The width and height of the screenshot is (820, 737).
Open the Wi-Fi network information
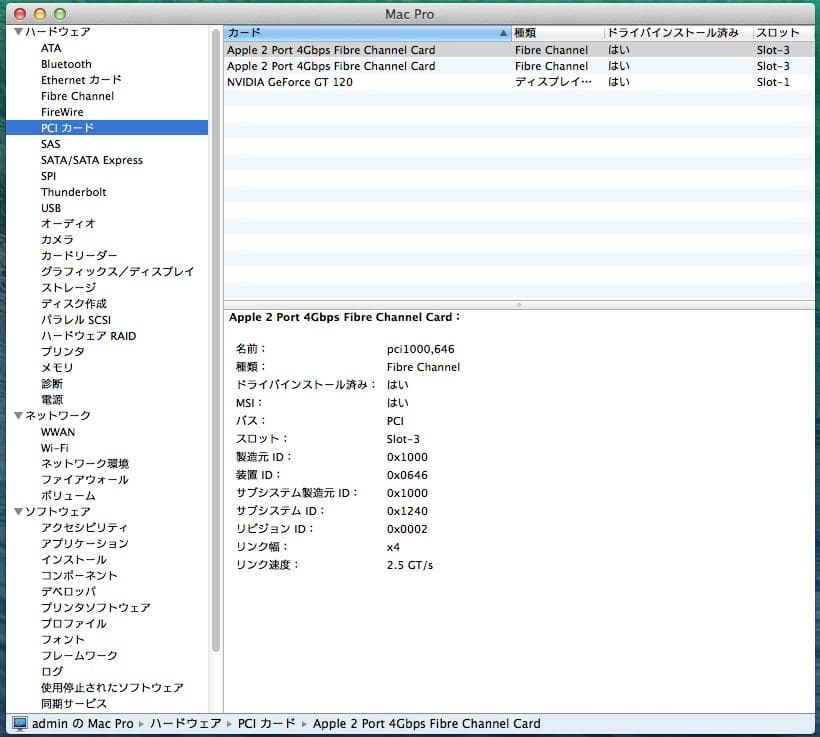(56, 447)
